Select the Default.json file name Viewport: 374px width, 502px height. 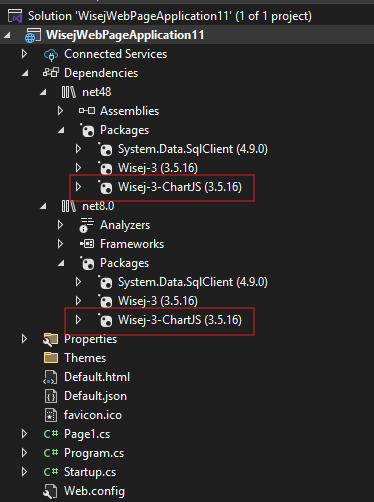point(95,396)
